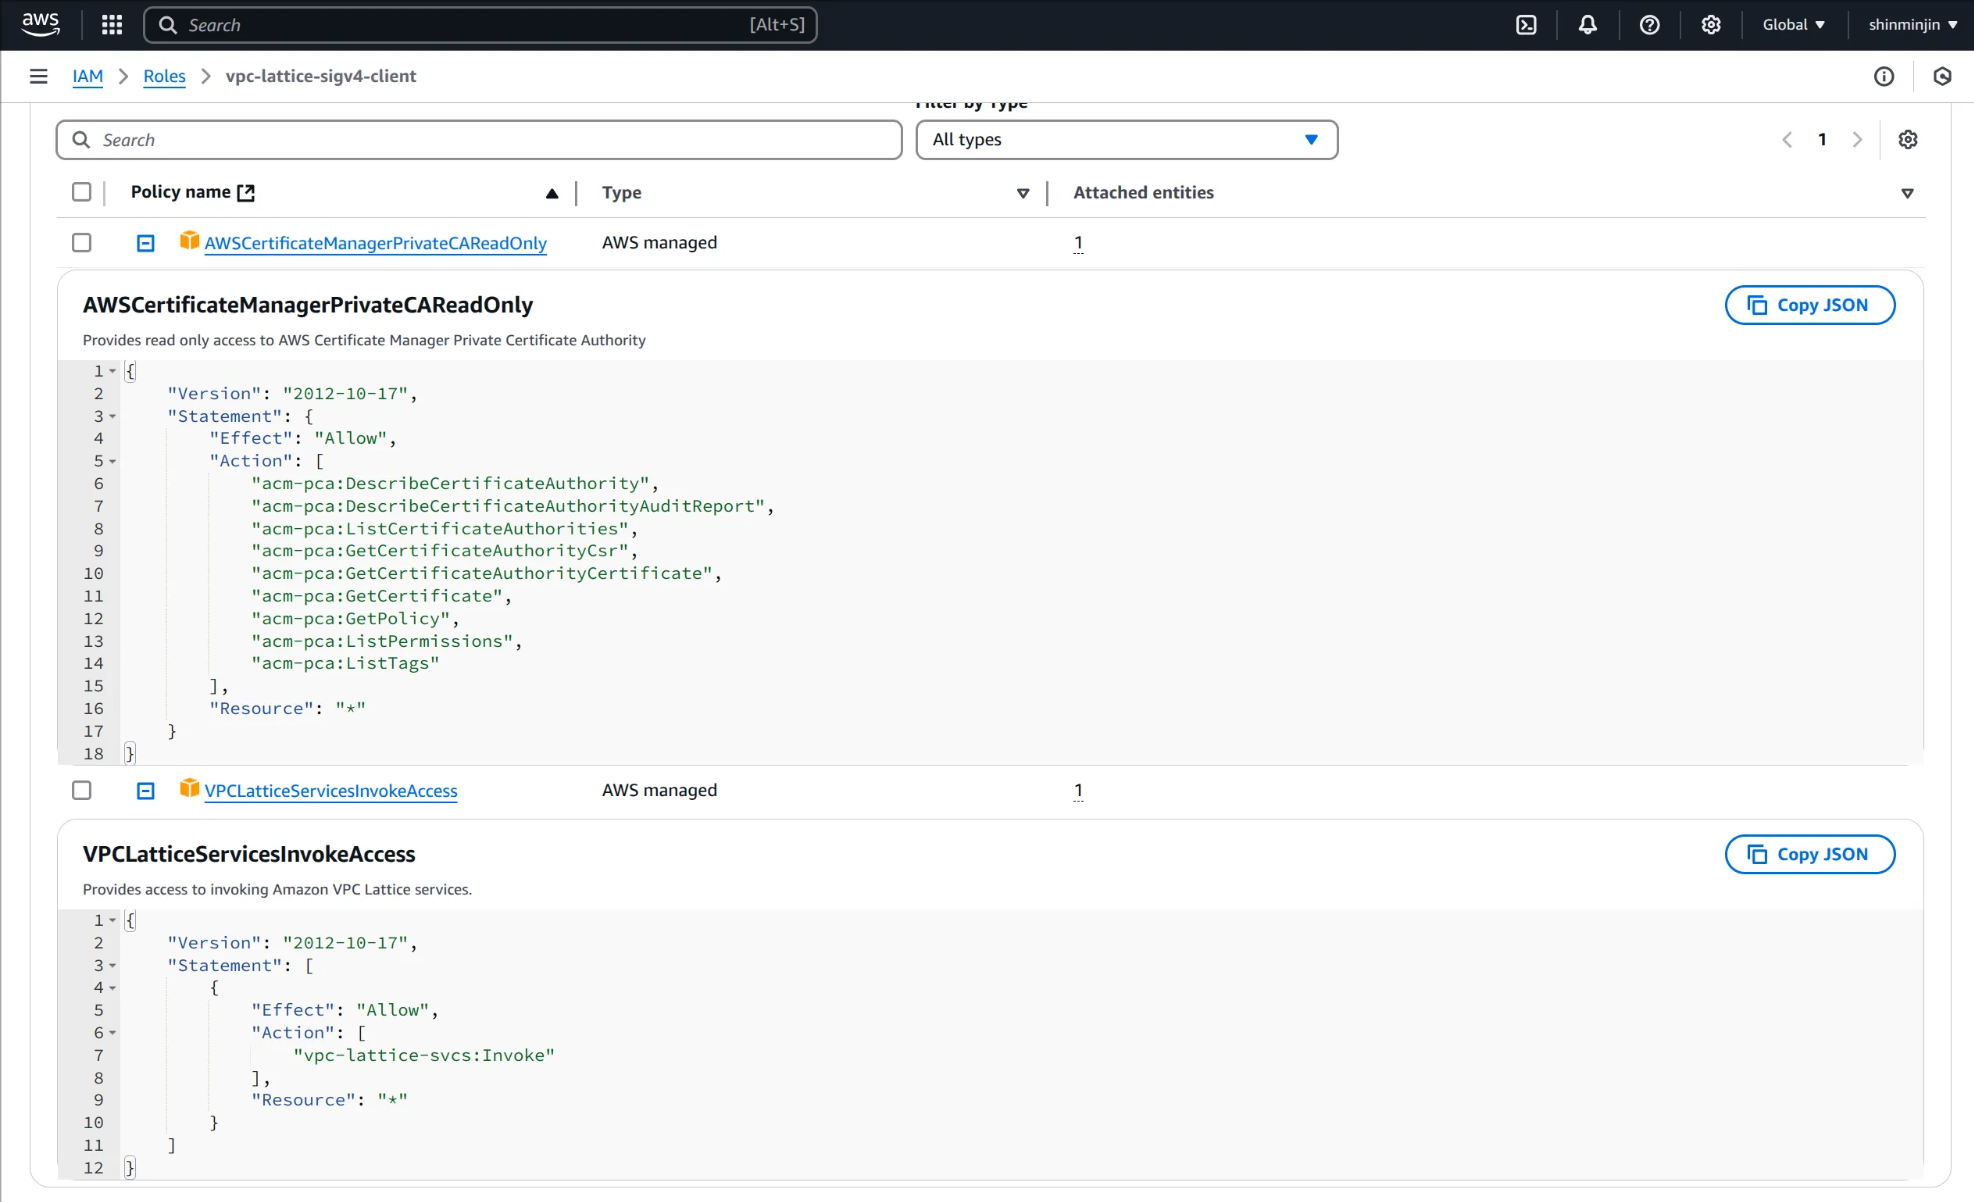The width and height of the screenshot is (1974, 1202).
Task: Click "acm-pca:GetCertificateAuthorityCsr" line
Action: [445, 551]
